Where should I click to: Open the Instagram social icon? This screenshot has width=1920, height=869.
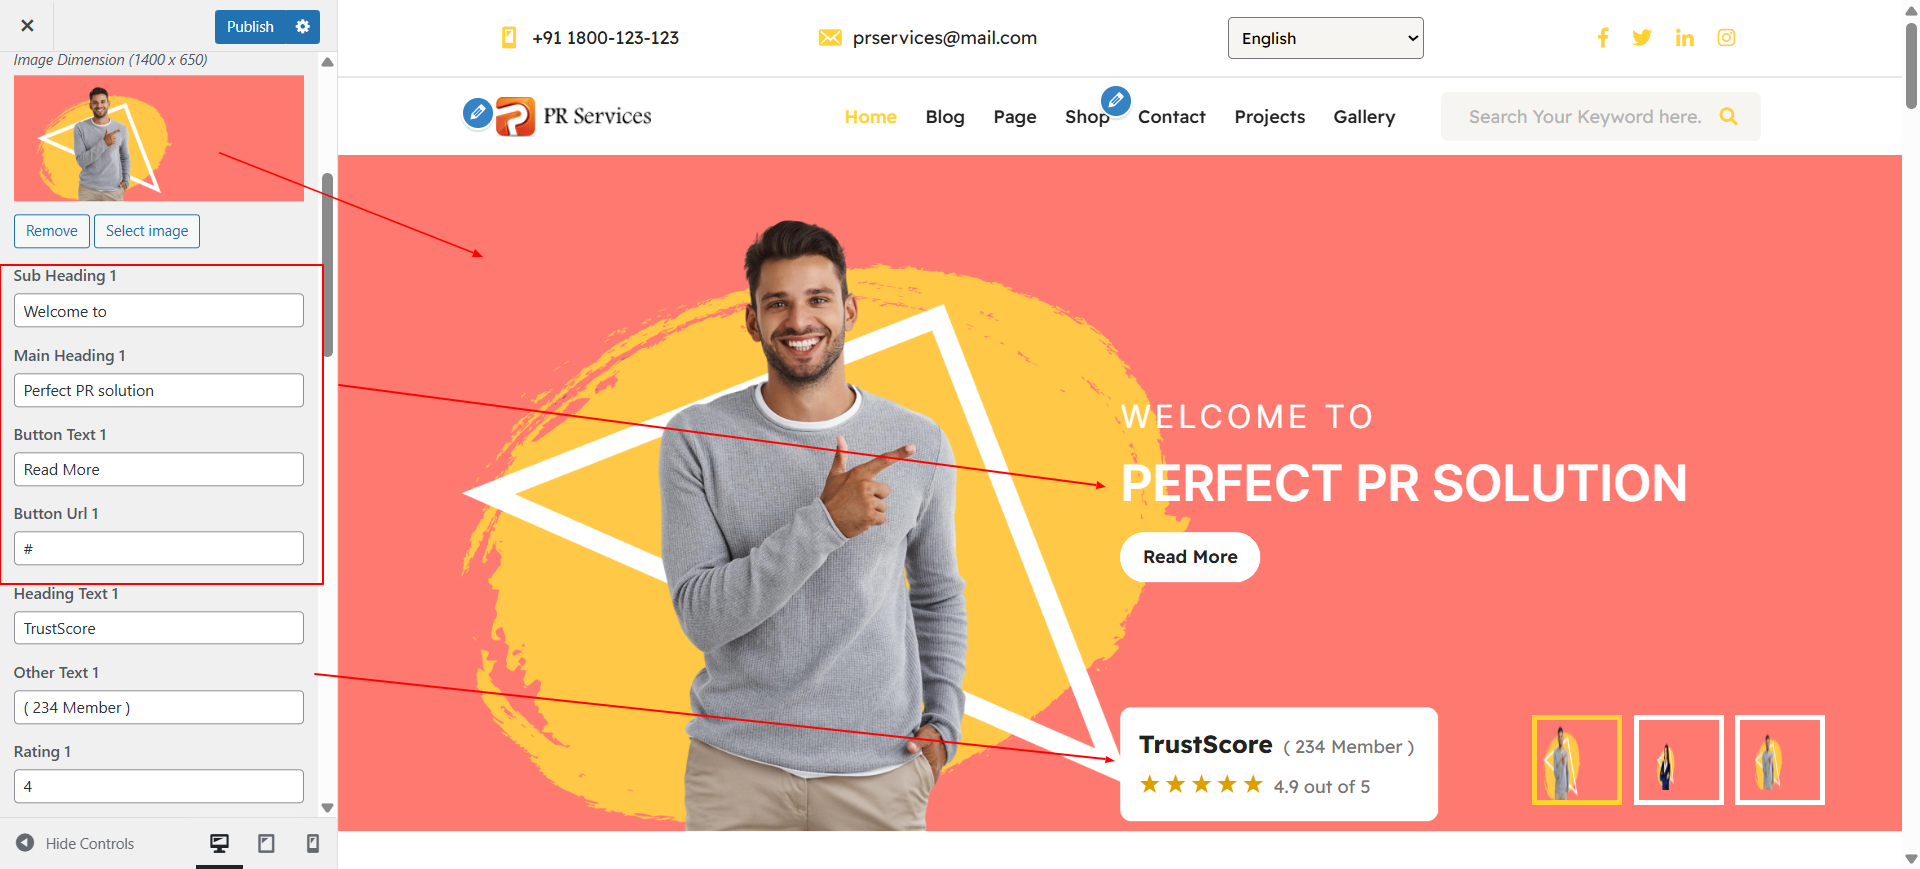pyautogui.click(x=1727, y=38)
